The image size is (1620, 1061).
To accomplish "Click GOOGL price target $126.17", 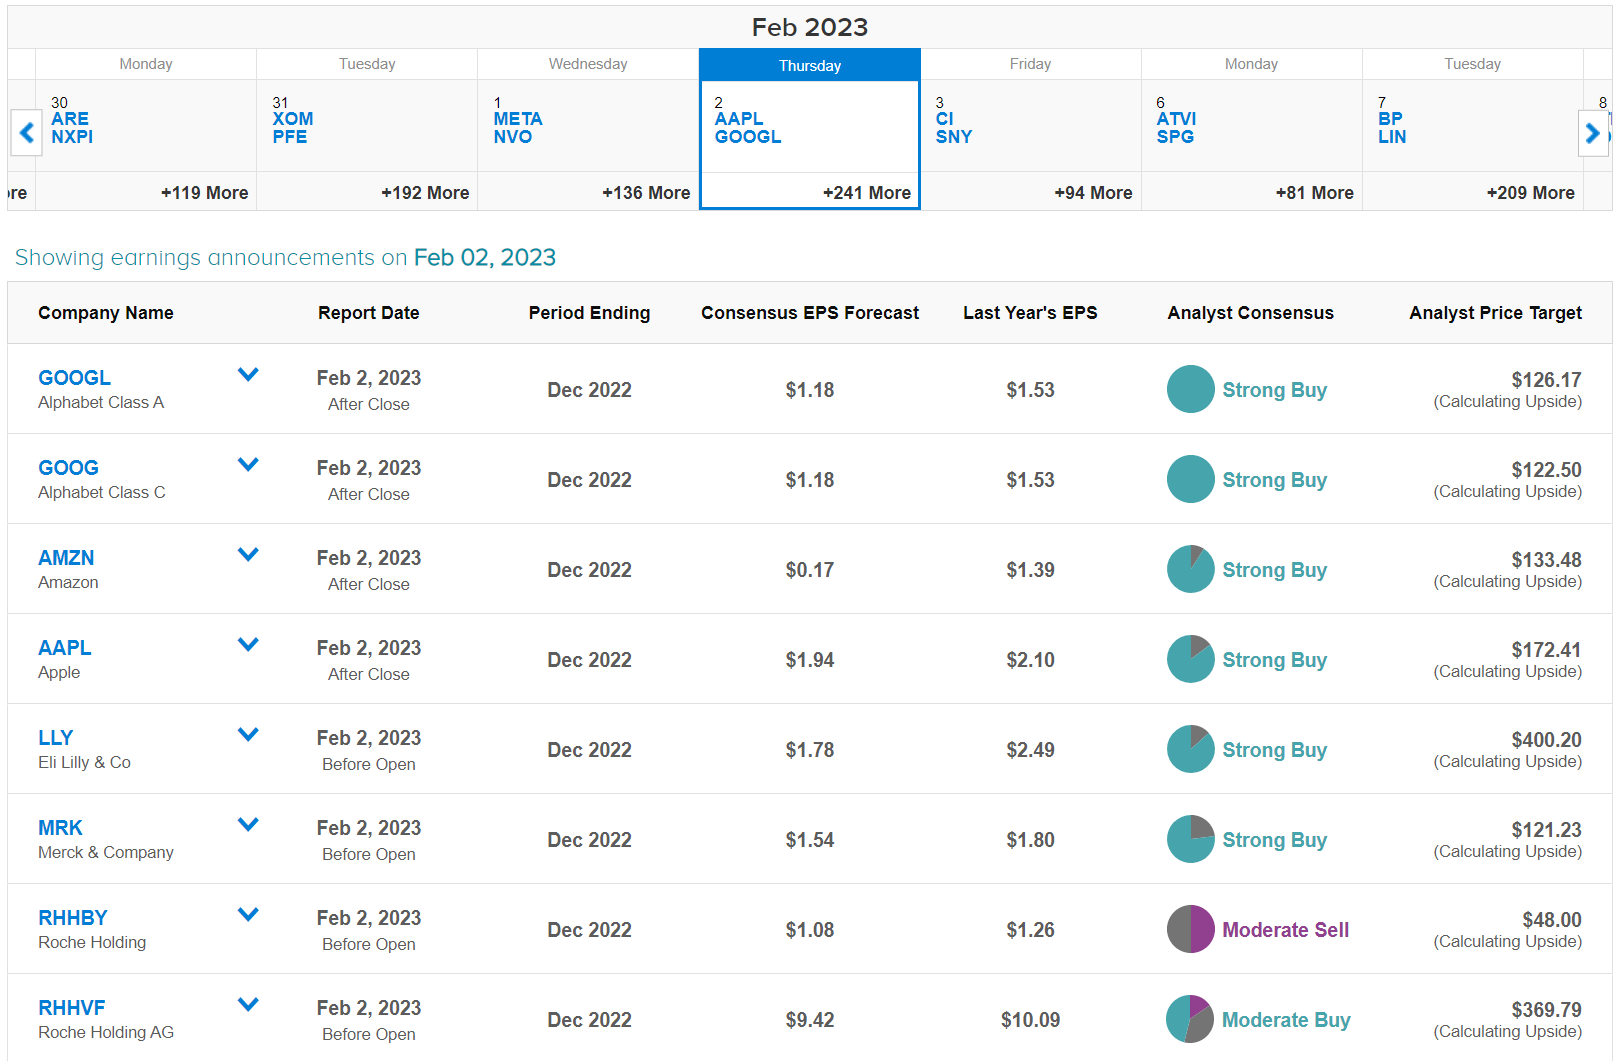I will click(1546, 380).
